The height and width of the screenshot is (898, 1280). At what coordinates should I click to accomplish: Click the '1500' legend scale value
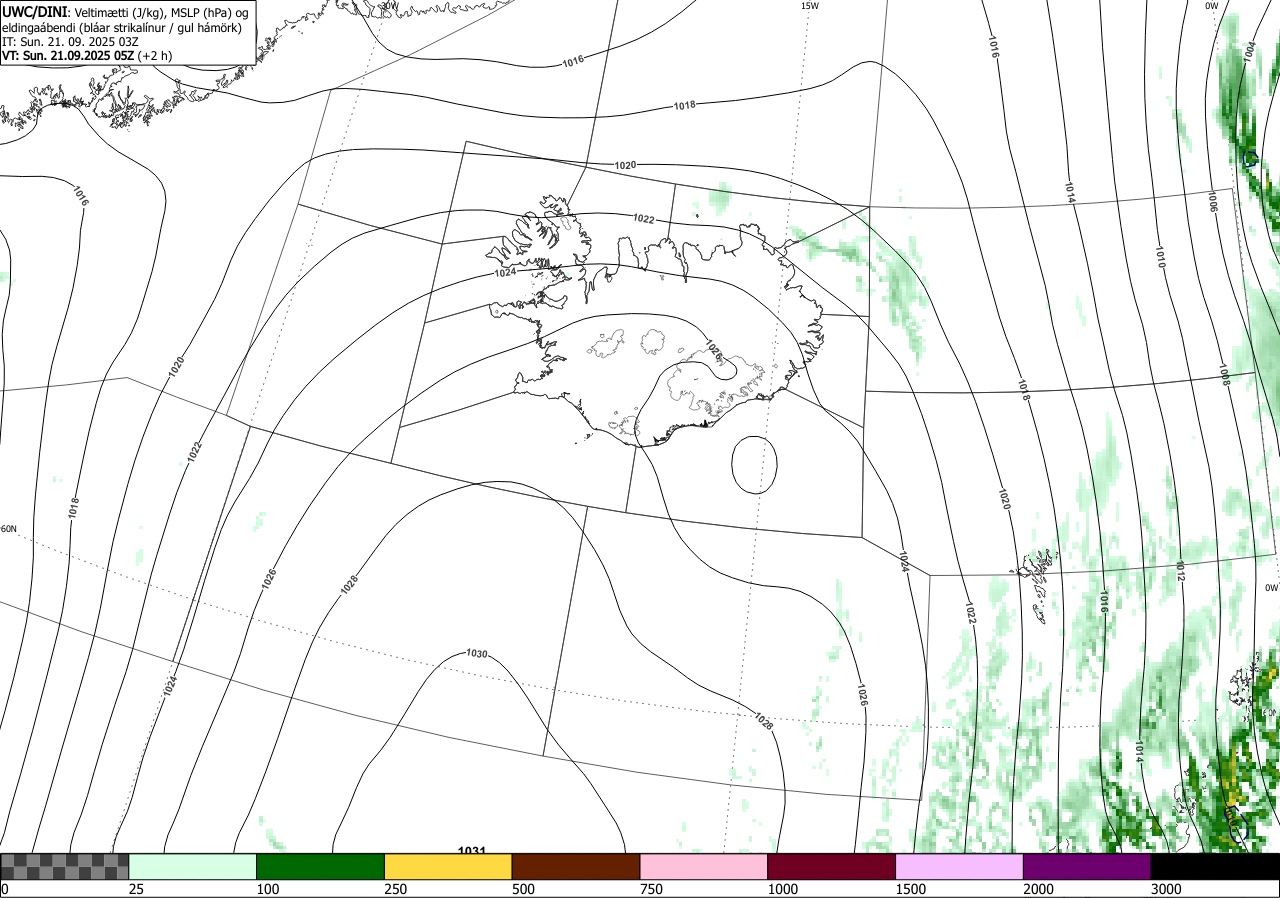(911, 889)
